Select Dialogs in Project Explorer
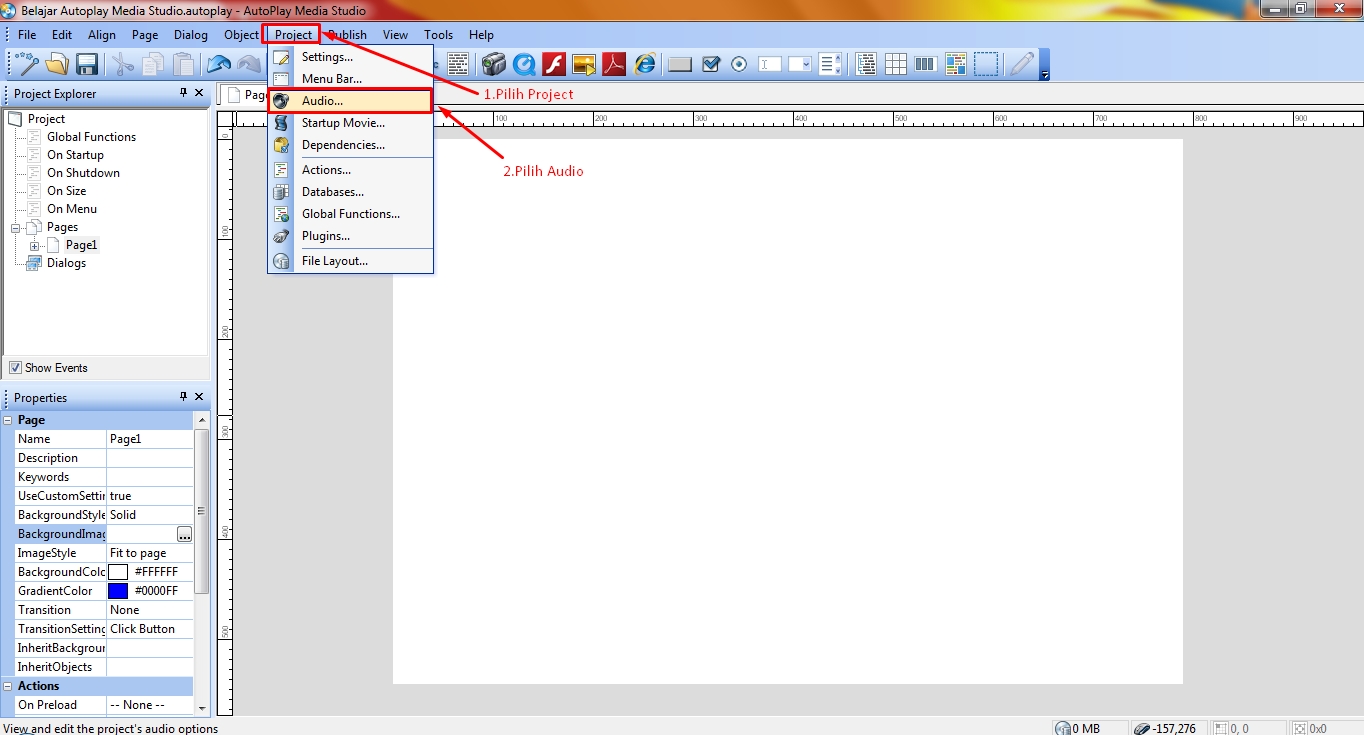1364x735 pixels. pos(66,263)
